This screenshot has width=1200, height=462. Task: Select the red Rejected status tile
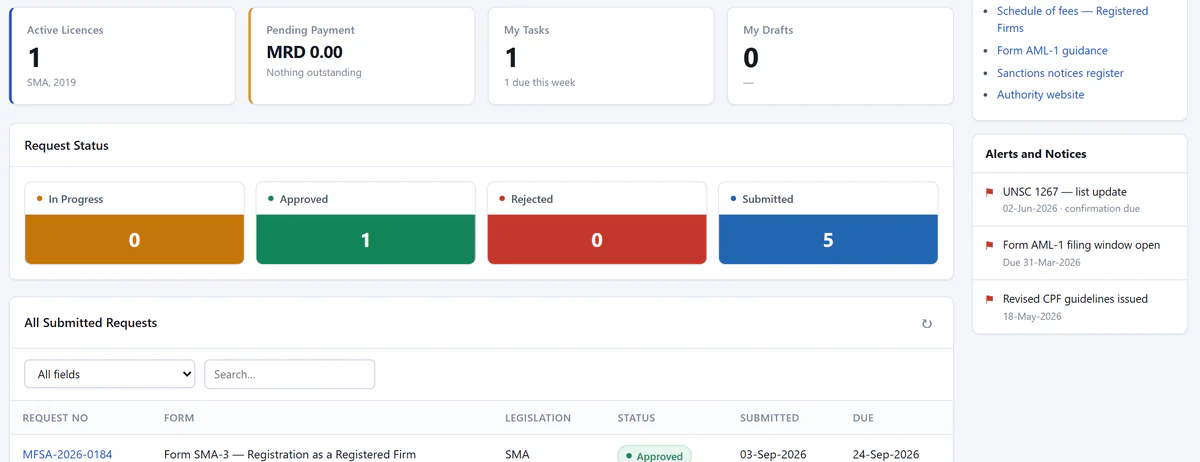[597, 223]
